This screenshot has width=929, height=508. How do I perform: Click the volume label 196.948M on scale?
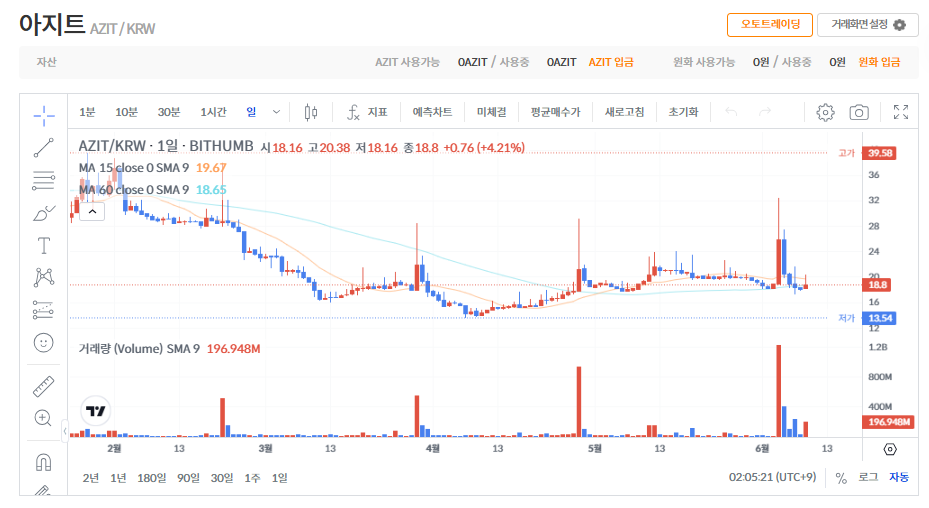click(889, 422)
